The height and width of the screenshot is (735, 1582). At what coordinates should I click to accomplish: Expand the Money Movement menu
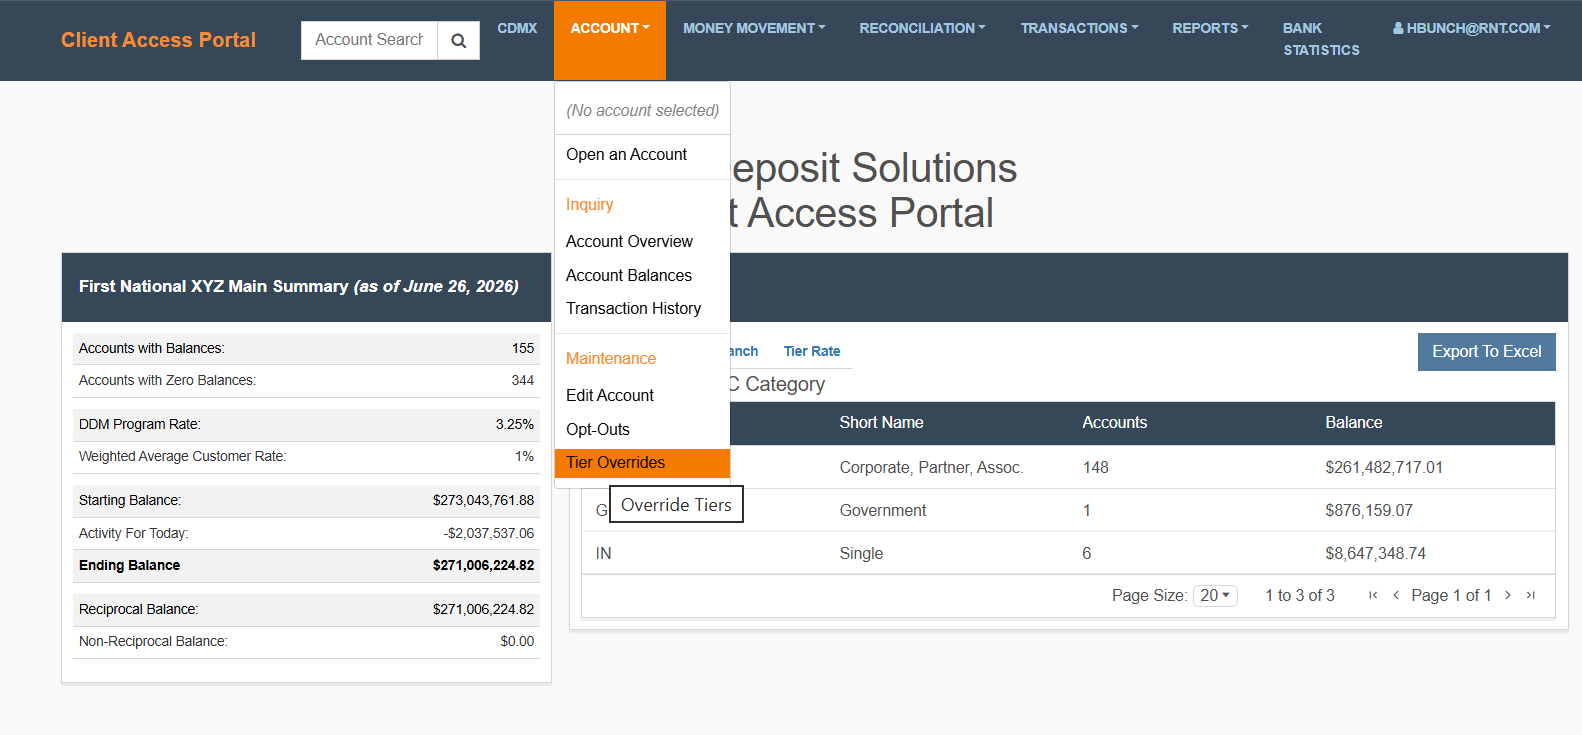(x=754, y=28)
